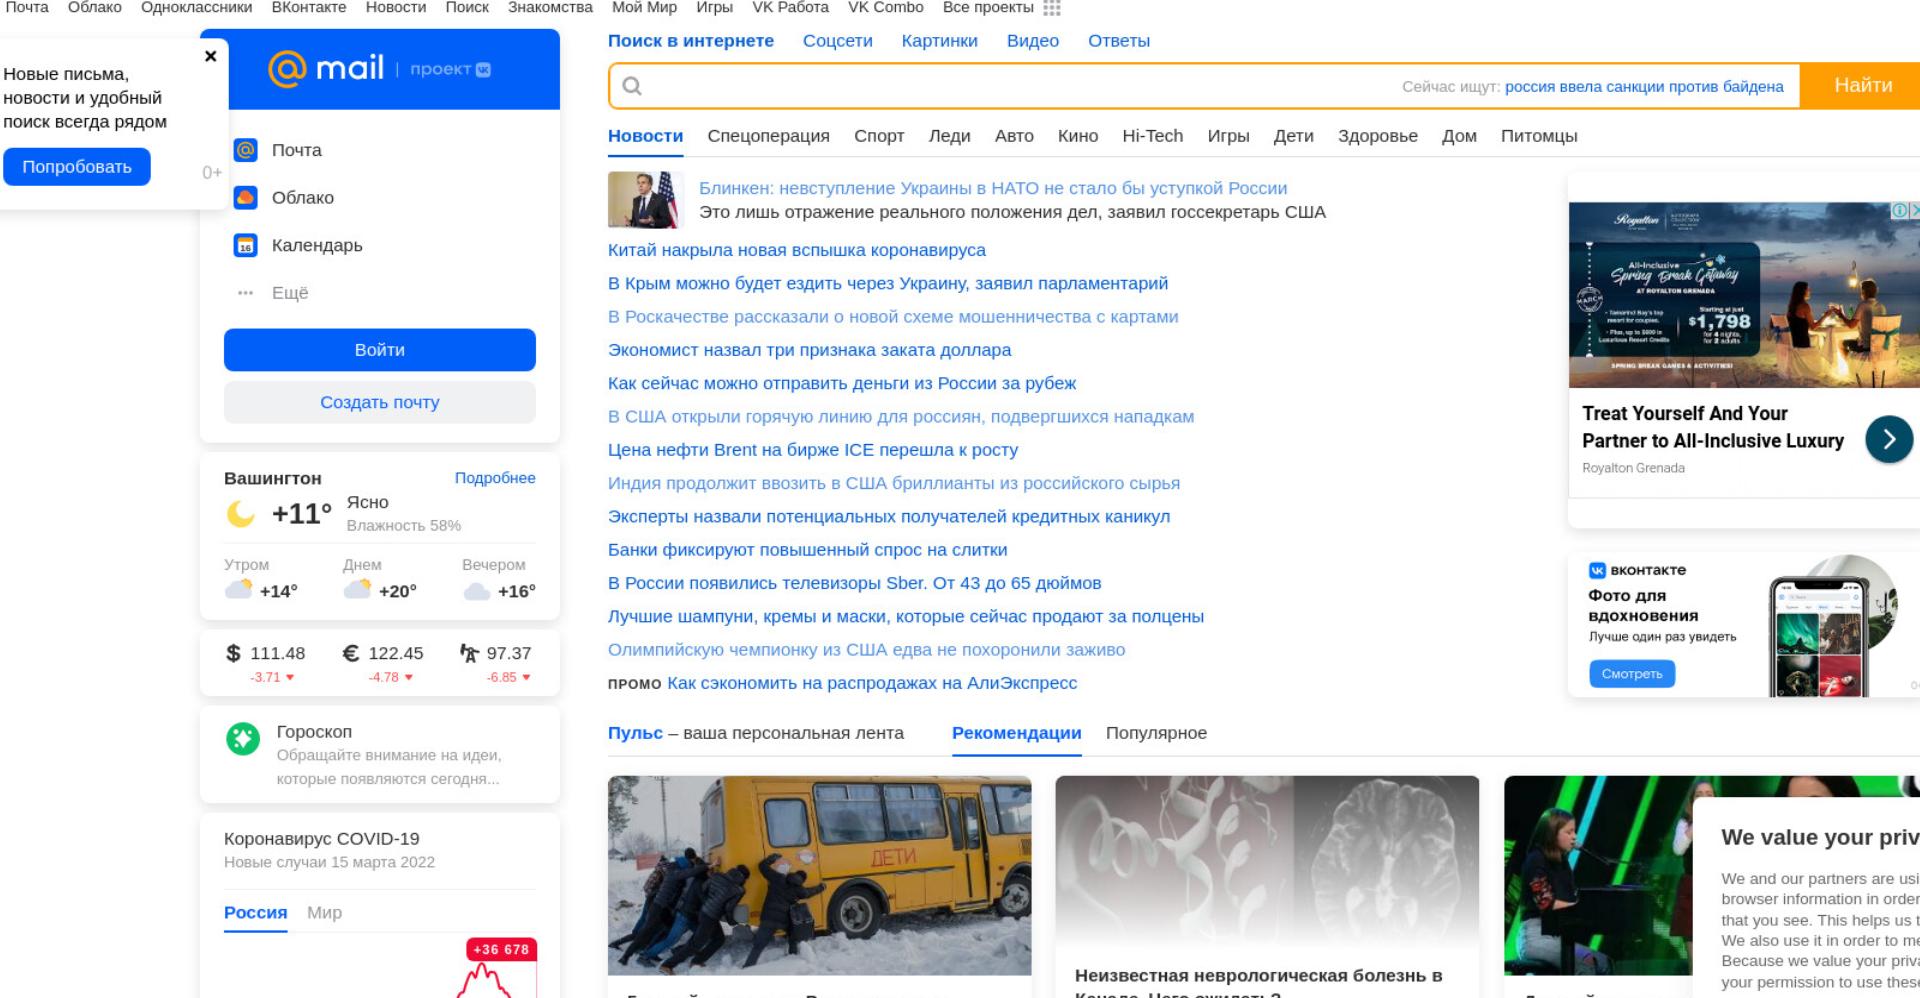Open promo link about АлиЭкспресс
The image size is (1920, 998).
(x=872, y=683)
